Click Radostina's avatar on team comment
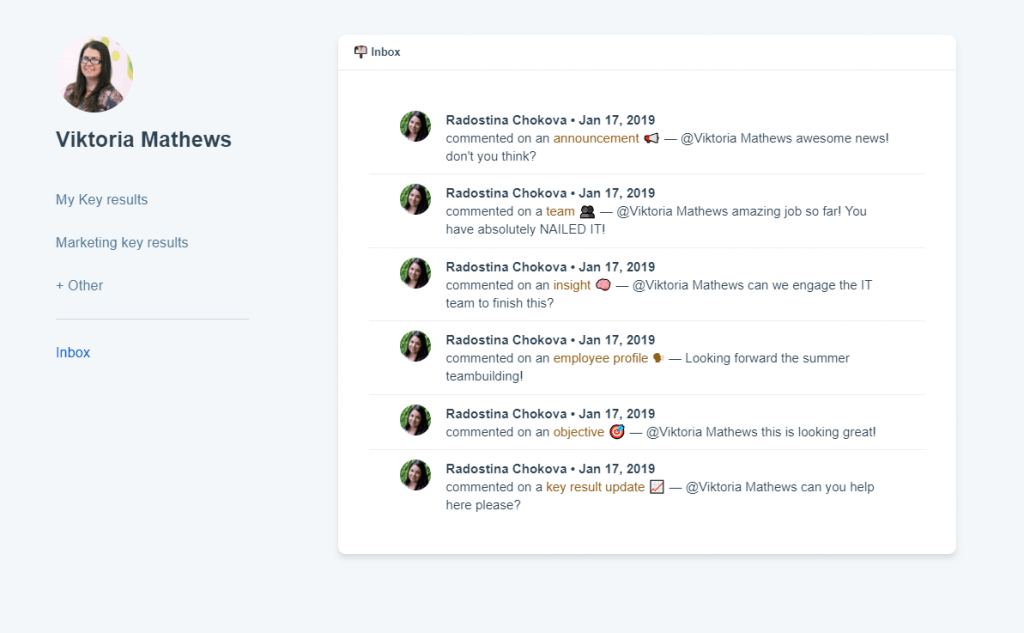 coord(415,199)
